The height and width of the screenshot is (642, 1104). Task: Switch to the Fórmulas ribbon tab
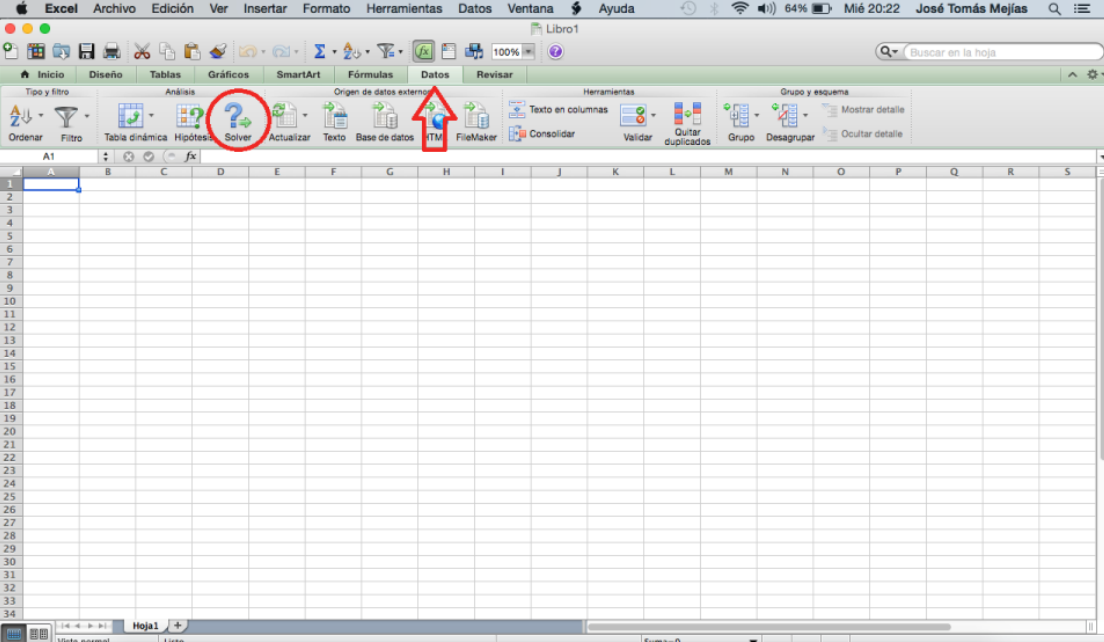[x=370, y=74]
